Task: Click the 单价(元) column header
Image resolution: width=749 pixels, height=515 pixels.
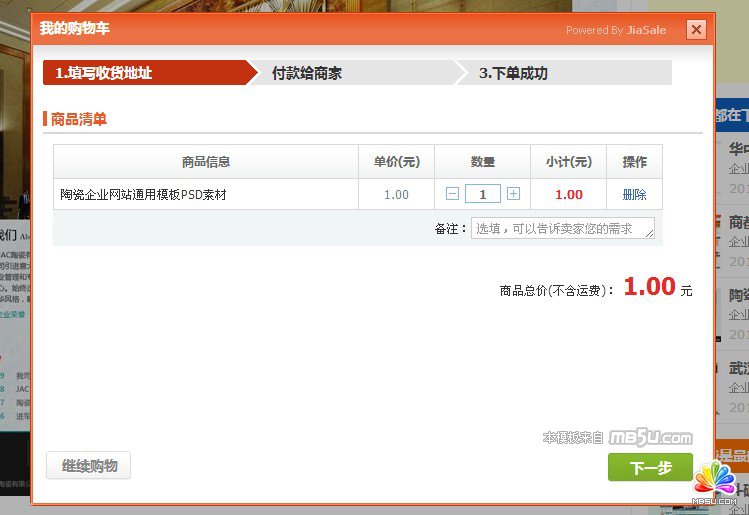Action: tap(396, 162)
